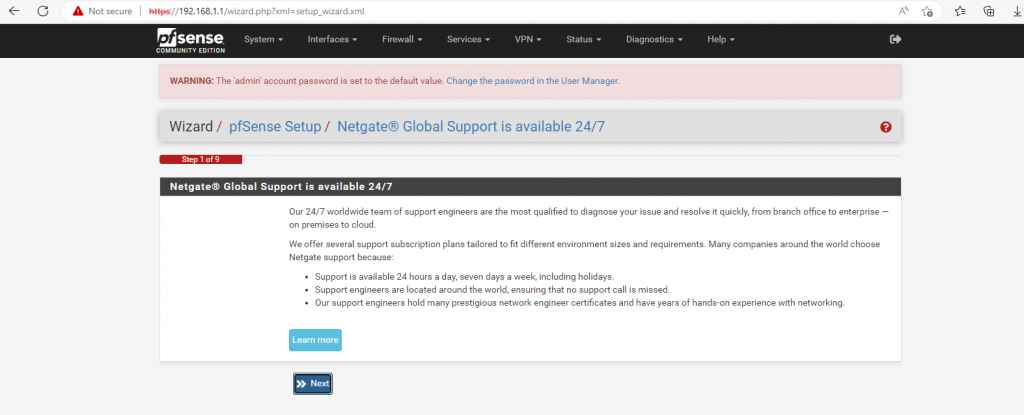Click the Step 1 of 9 progress bar
This screenshot has width=1024, height=415.
click(200, 159)
